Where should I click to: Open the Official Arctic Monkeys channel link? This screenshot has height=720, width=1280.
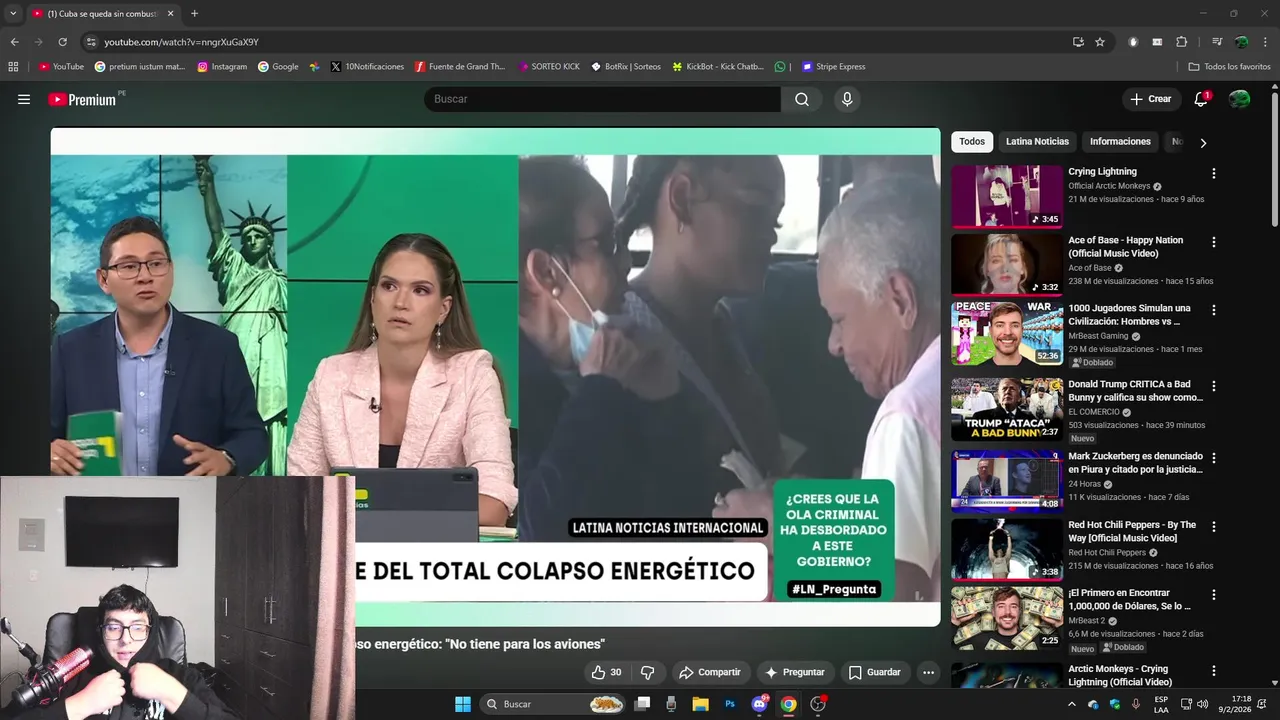coord(1109,186)
